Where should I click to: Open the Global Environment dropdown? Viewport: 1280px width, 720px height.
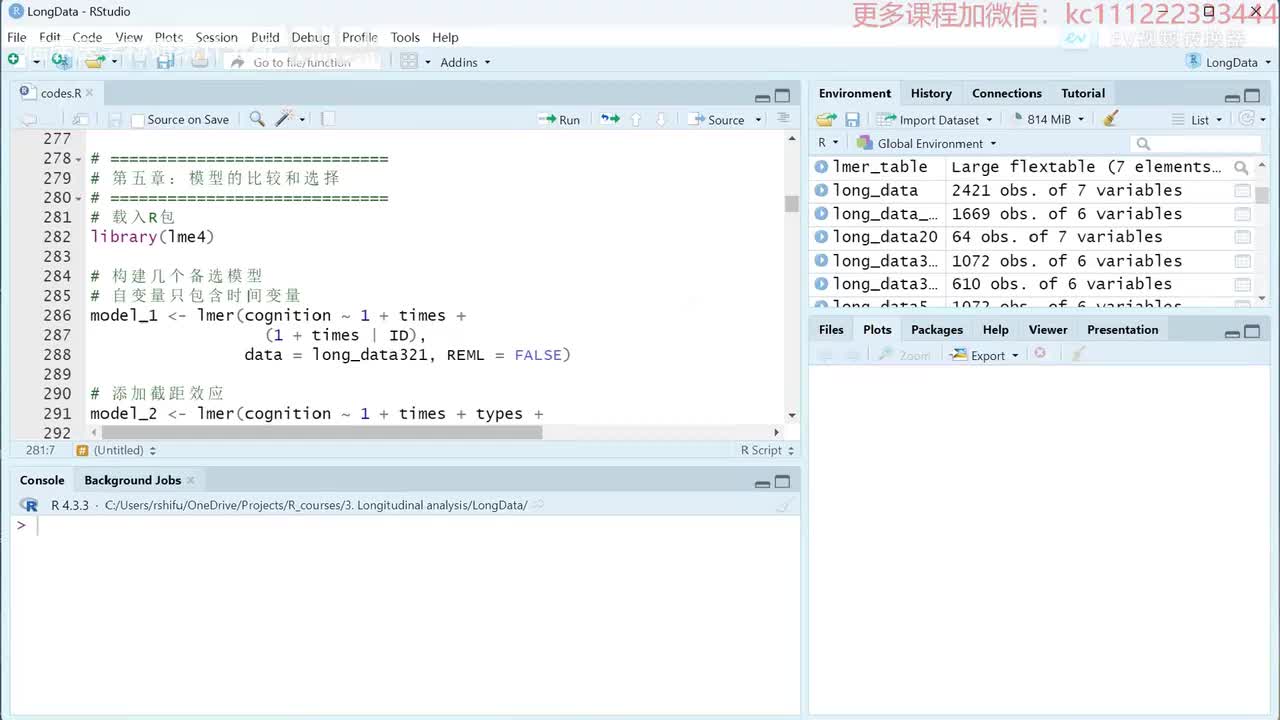click(926, 143)
